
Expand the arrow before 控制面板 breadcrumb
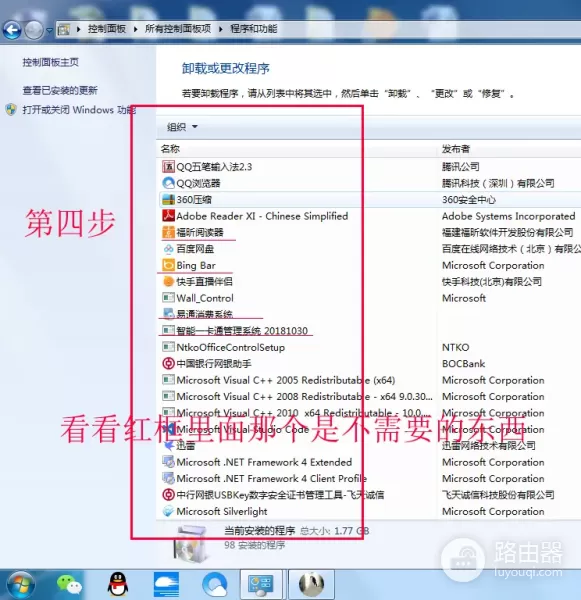[78, 29]
